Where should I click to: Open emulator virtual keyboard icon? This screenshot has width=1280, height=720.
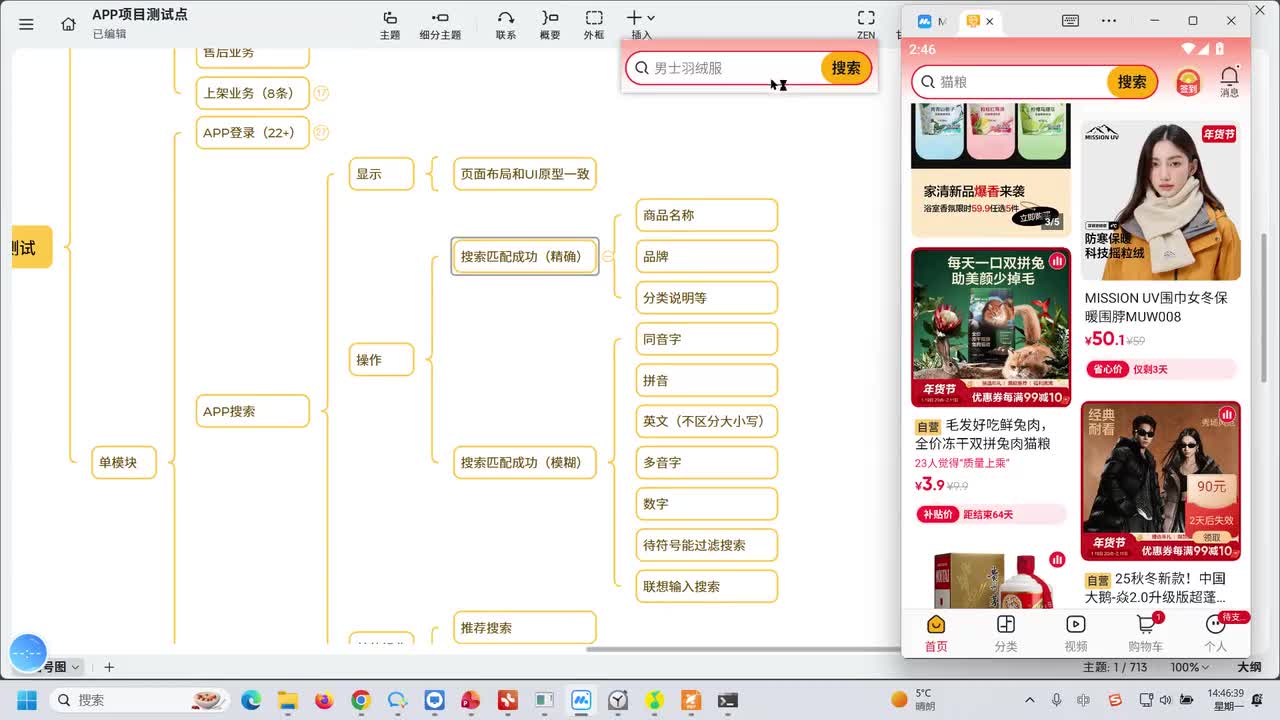(x=1070, y=21)
